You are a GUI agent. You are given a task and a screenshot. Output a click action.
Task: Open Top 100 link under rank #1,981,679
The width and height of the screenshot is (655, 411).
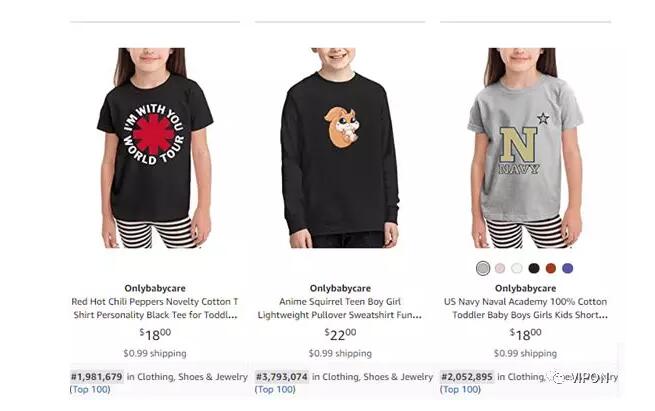90,389
